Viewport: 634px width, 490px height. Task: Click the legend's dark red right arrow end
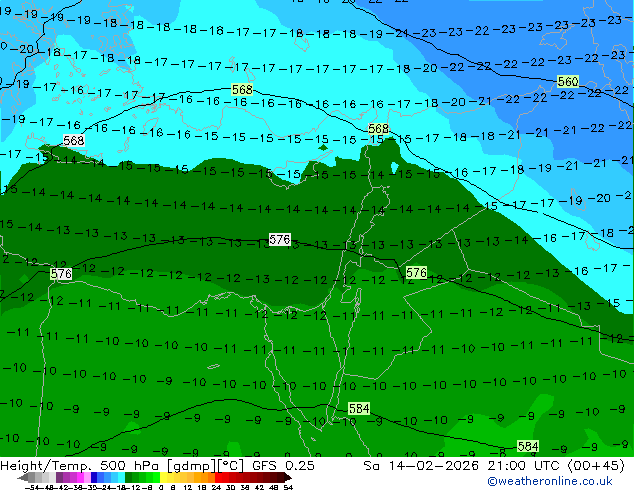pyautogui.click(x=287, y=477)
